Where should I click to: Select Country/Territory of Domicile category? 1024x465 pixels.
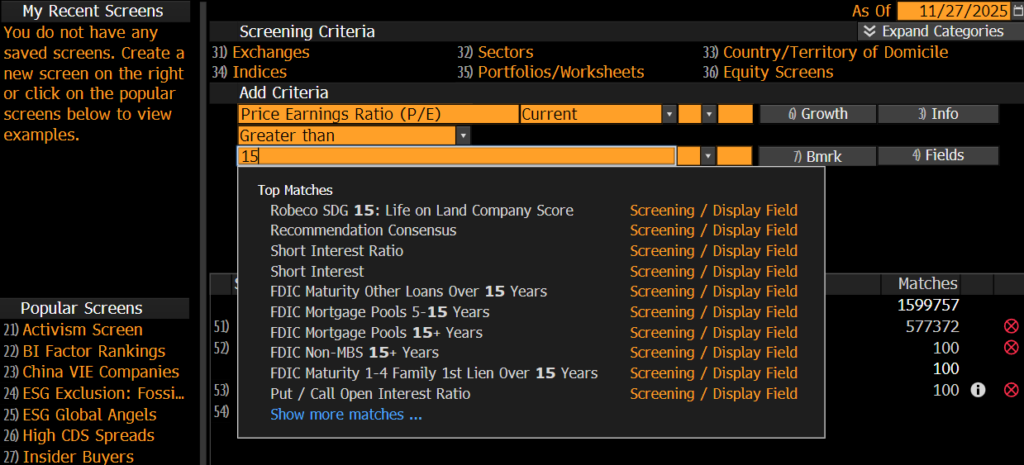(835, 52)
